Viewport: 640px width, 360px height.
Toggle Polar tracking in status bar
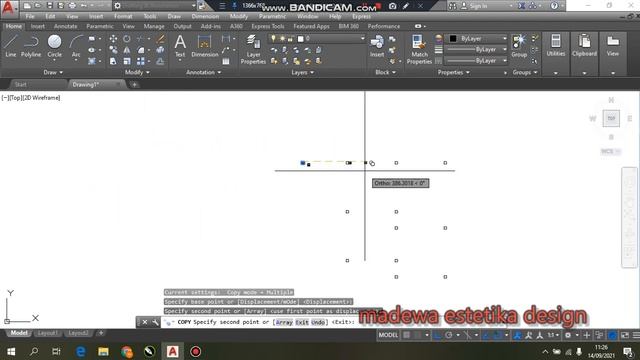coord(449,335)
